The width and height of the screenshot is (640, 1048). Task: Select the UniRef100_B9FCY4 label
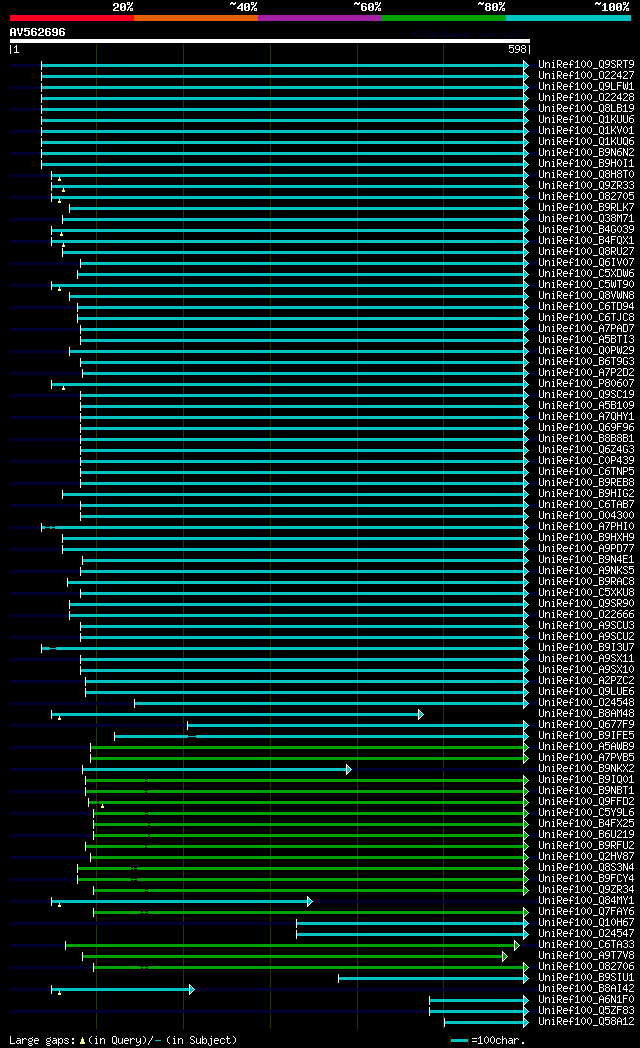click(587, 878)
